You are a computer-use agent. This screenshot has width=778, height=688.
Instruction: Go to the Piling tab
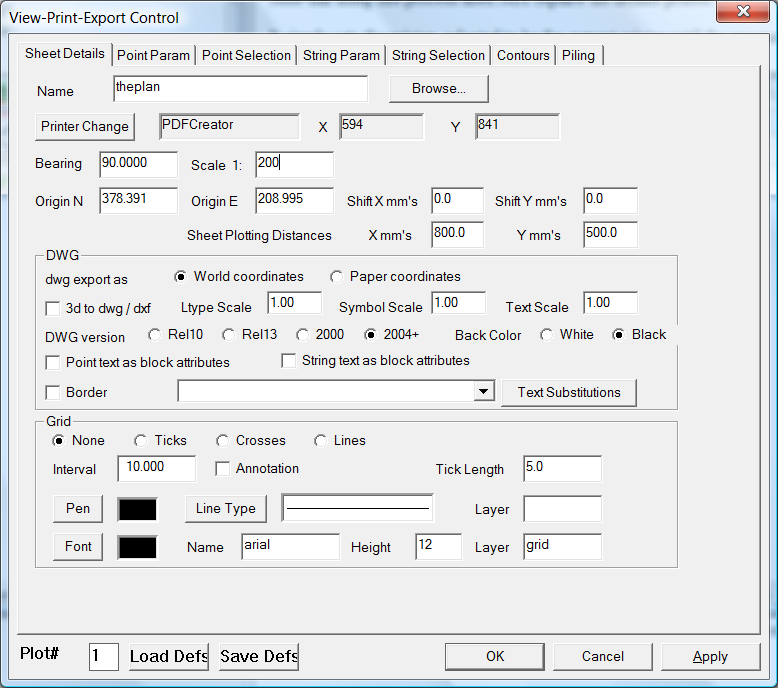pos(579,55)
